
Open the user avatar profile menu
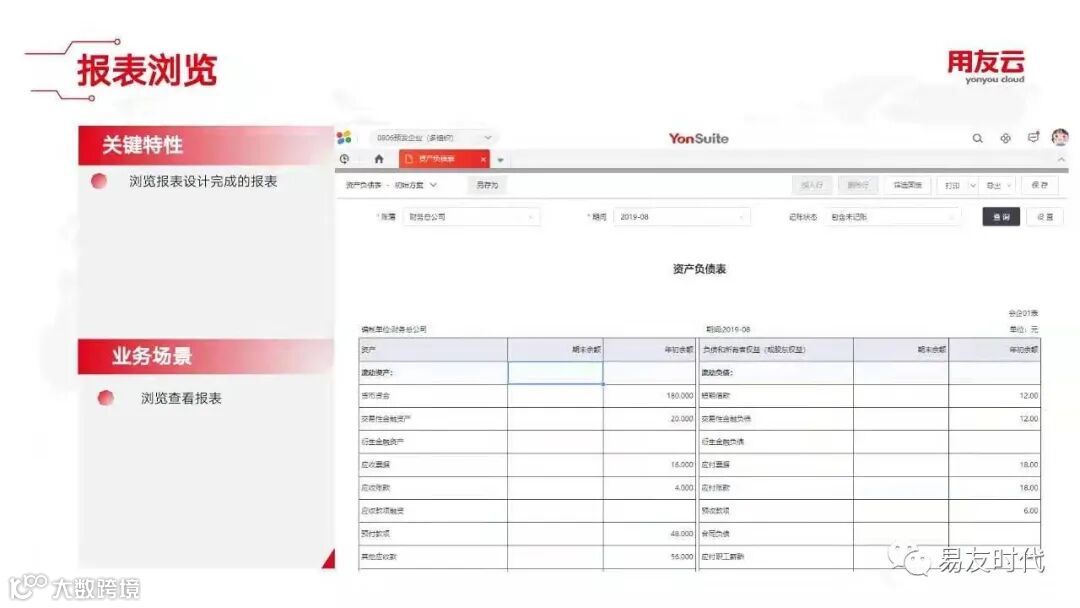(x=1060, y=137)
